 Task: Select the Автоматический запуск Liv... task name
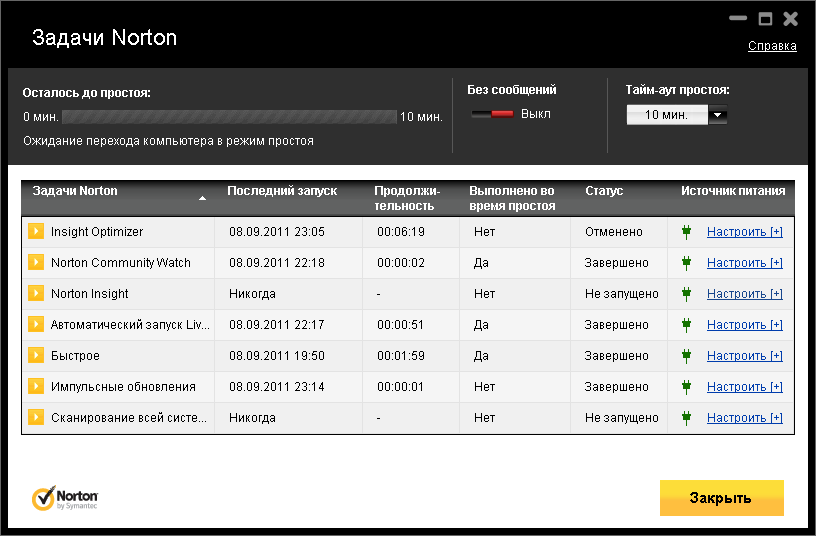point(130,325)
